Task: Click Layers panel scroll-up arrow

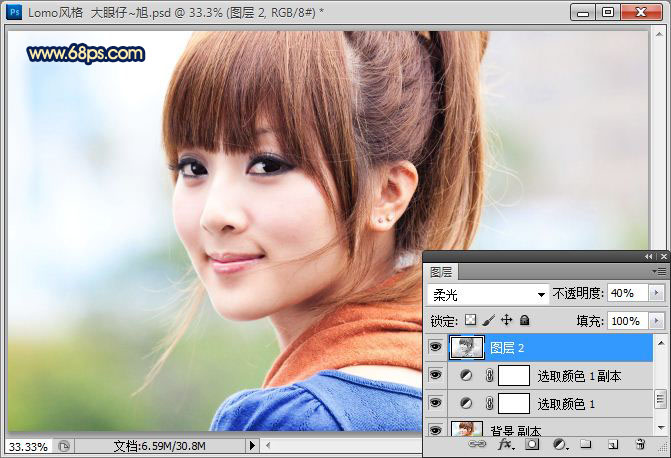Action: pyautogui.click(x=660, y=342)
